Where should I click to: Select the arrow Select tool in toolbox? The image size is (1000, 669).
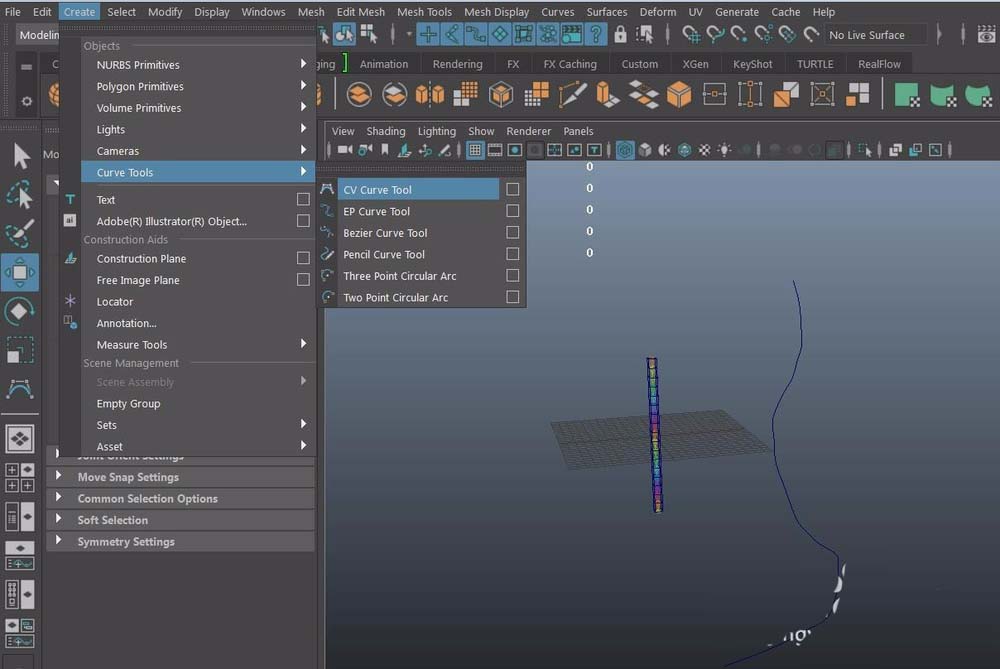point(20,155)
